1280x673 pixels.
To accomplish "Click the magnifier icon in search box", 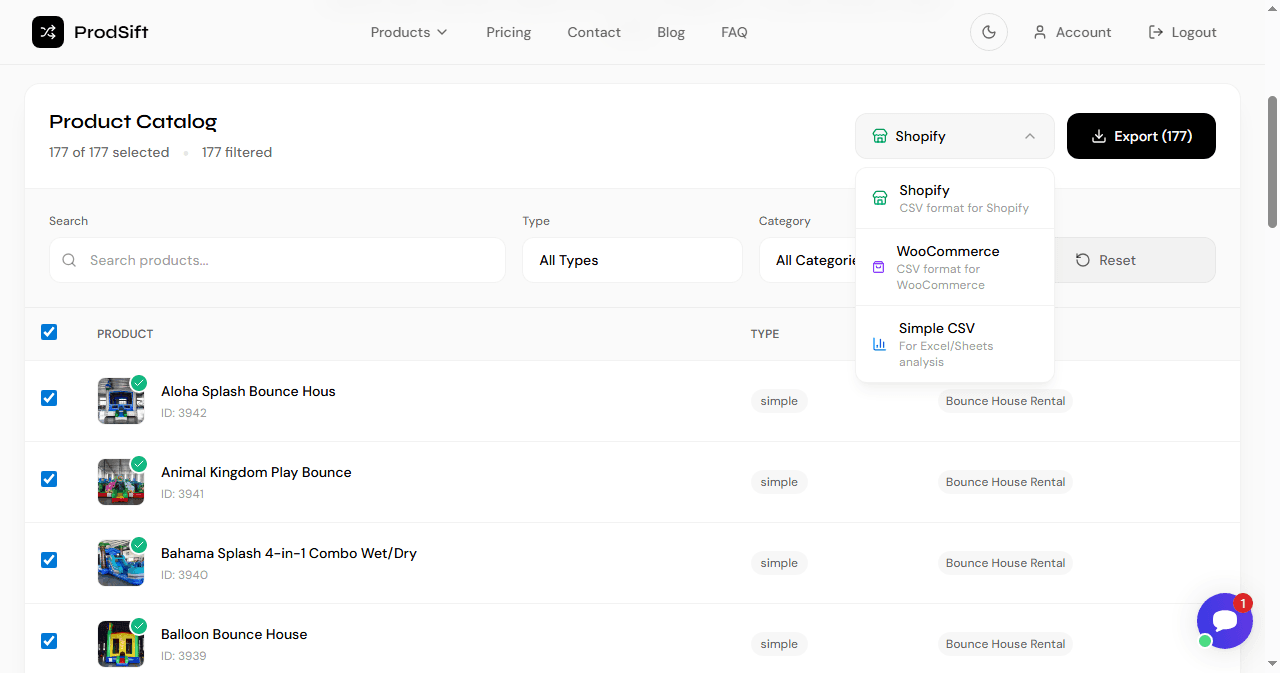I will pyautogui.click(x=69, y=260).
